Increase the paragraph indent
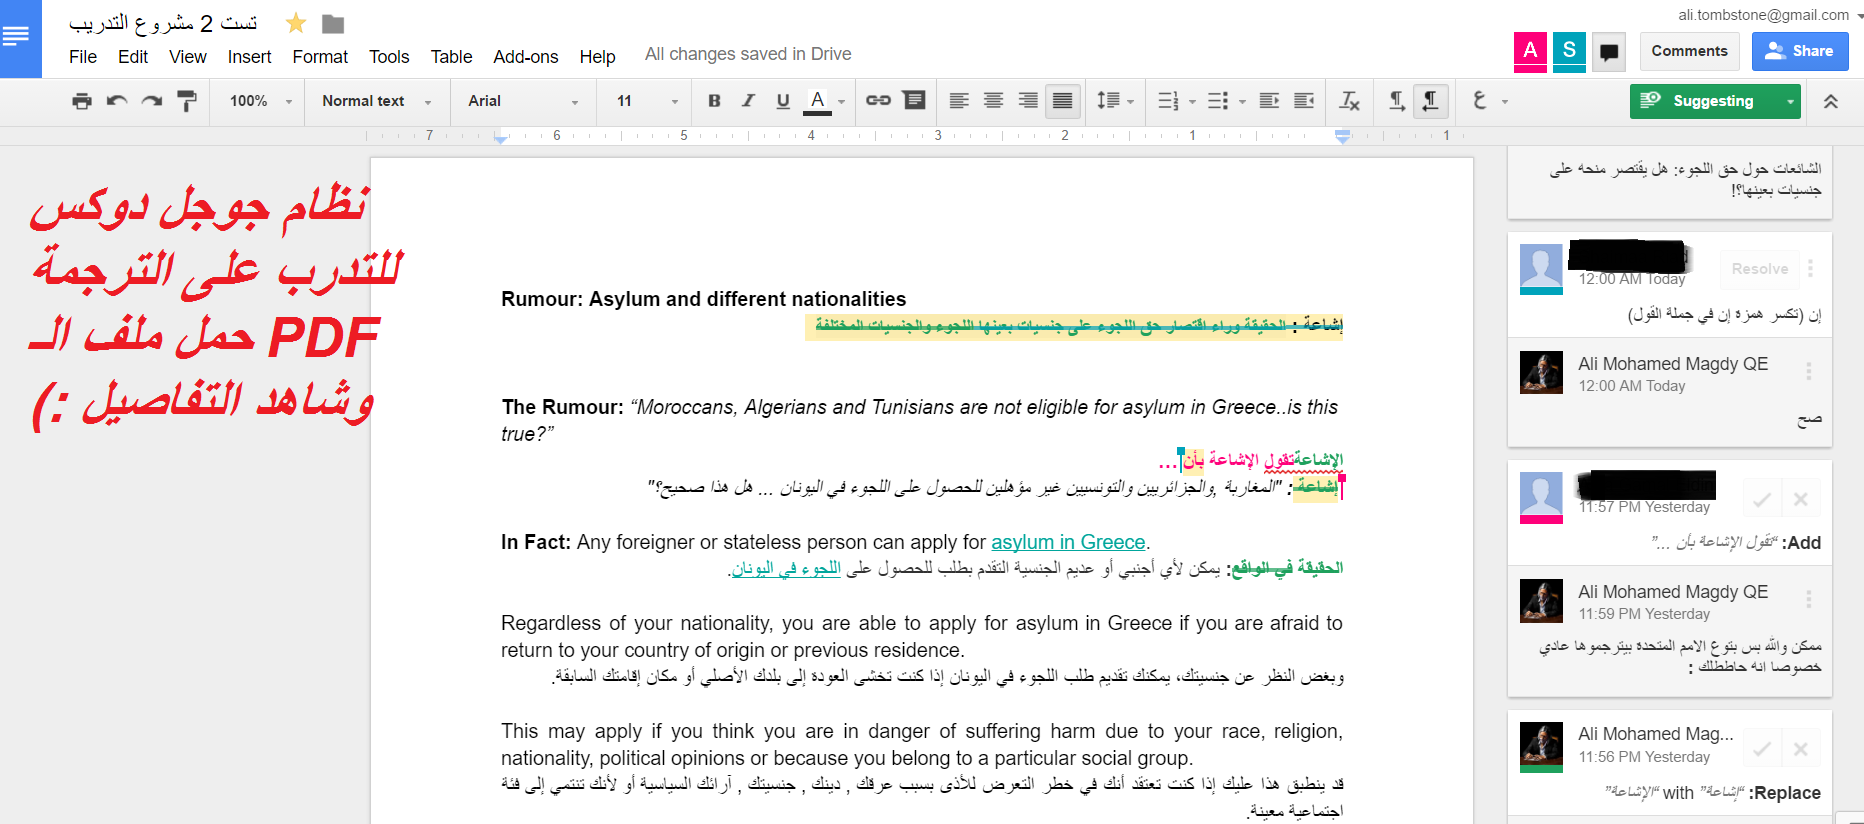1864x824 pixels. coord(1304,101)
